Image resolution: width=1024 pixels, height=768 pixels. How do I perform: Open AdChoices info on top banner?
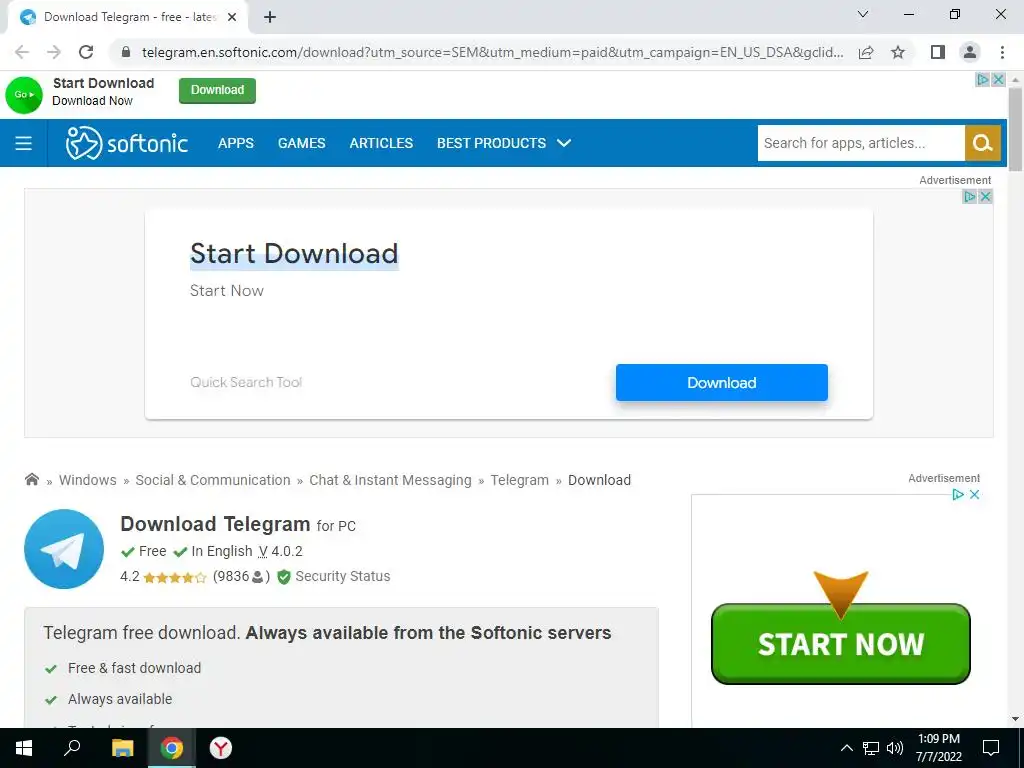pyautogui.click(x=983, y=80)
